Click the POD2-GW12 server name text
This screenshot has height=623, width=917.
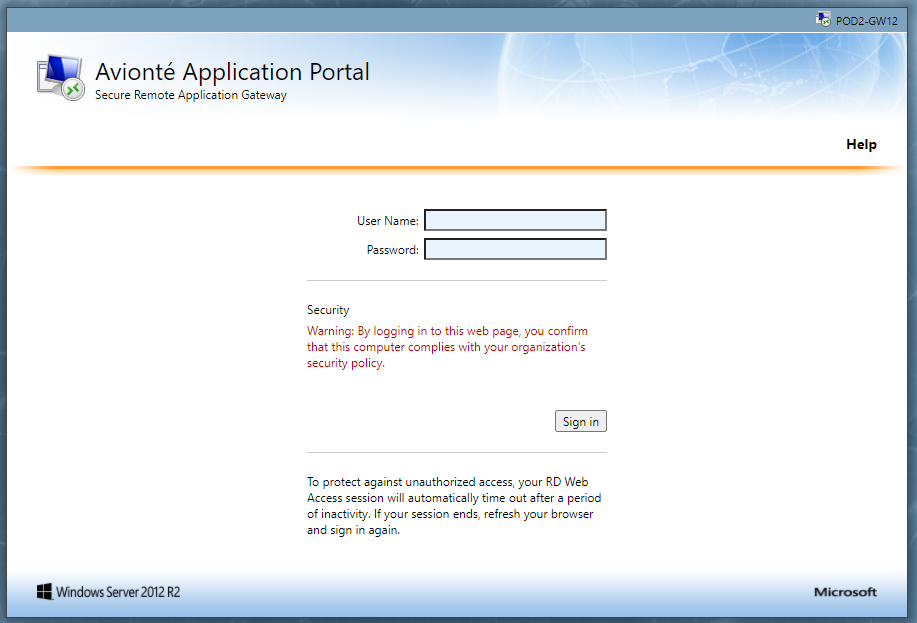[x=866, y=21]
